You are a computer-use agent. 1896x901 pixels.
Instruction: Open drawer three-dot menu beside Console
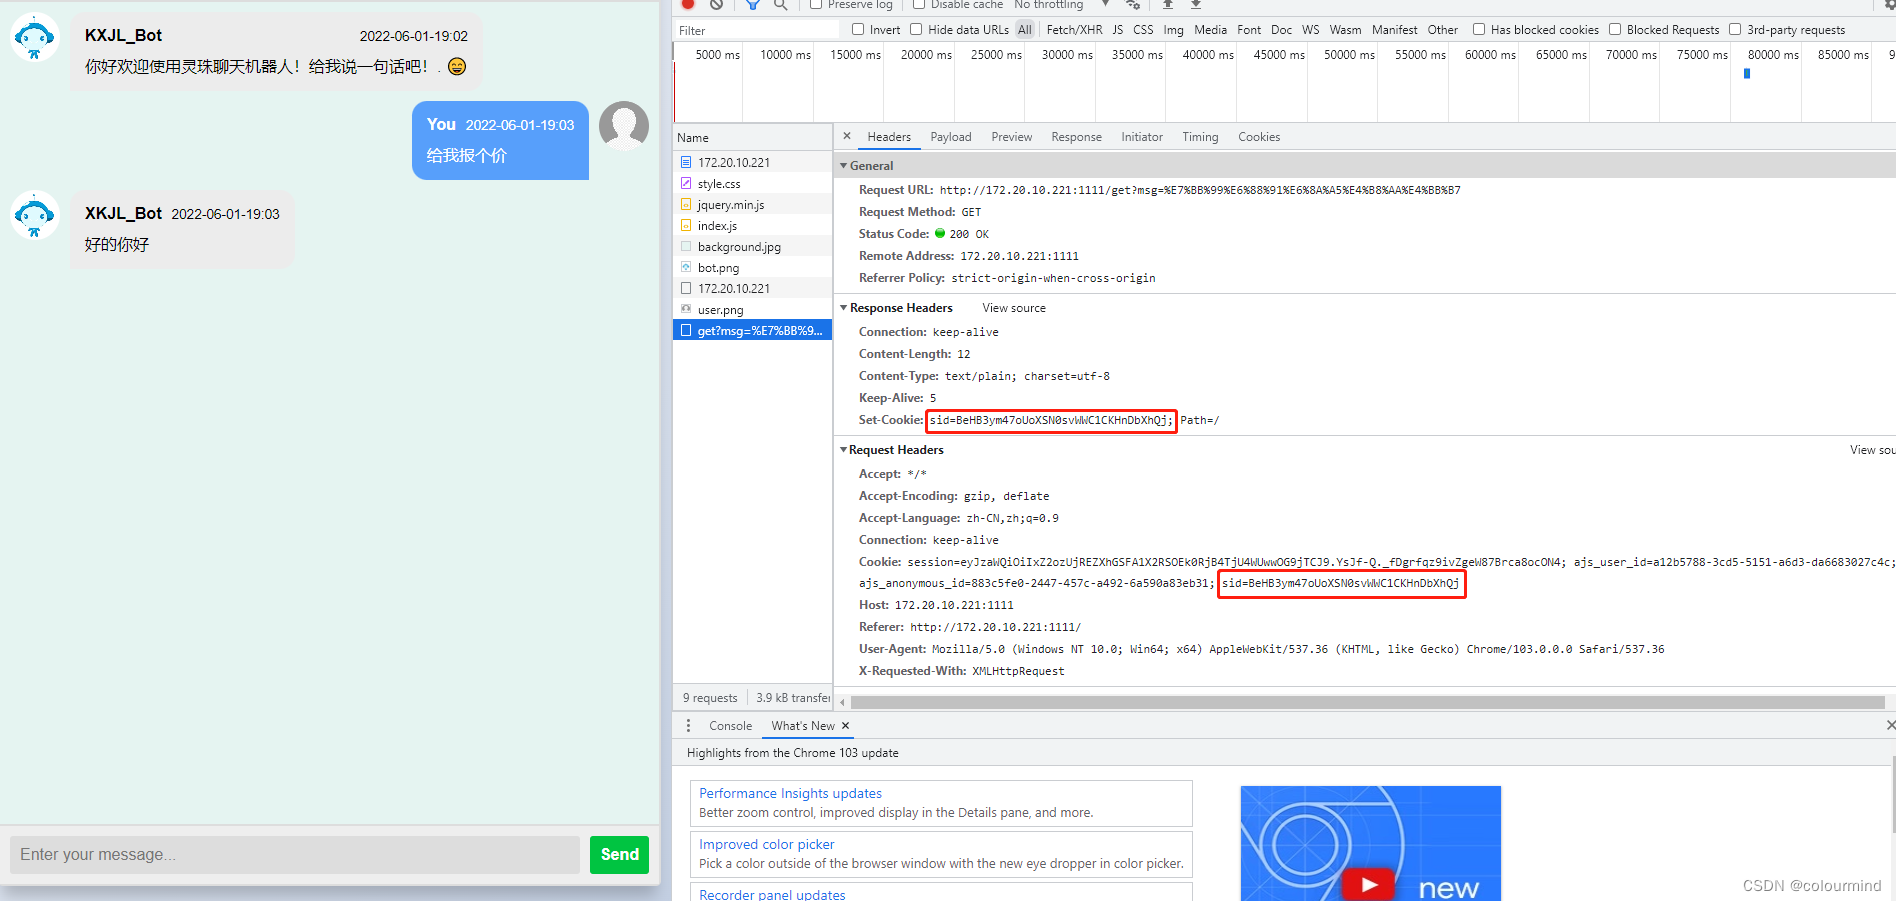(688, 726)
